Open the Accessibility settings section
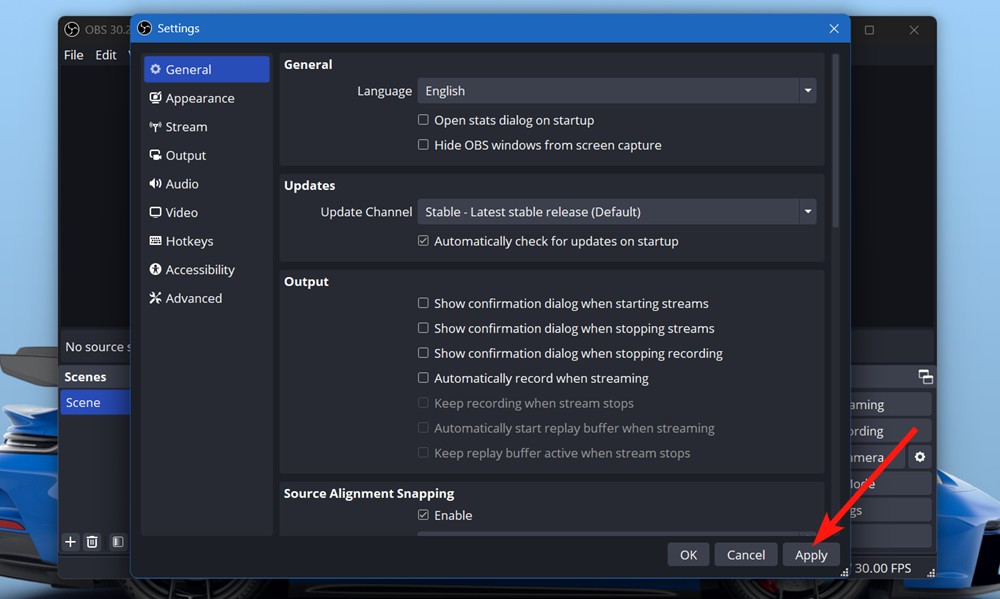Image resolution: width=1000 pixels, height=599 pixels. [x=200, y=269]
